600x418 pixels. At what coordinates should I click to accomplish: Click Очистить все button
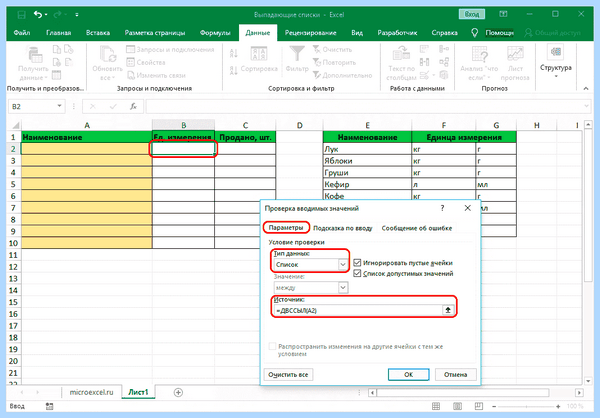click(288, 375)
